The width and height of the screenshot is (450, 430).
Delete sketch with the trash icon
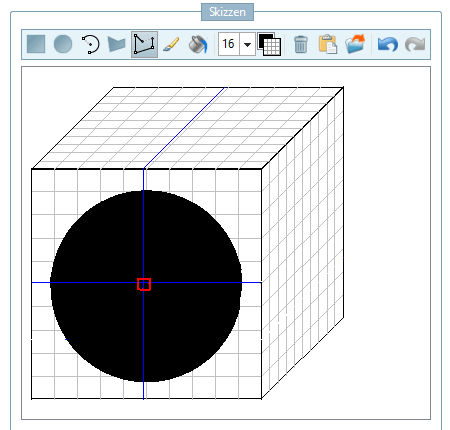(x=301, y=44)
